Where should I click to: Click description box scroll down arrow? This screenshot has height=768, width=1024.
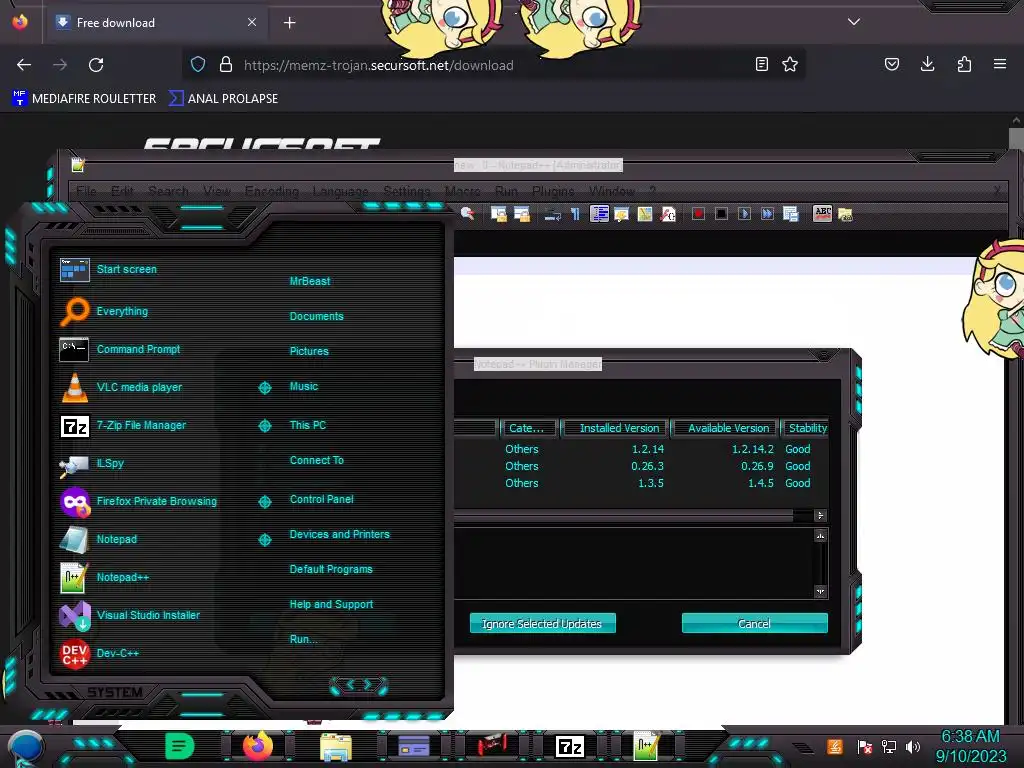[821, 592]
